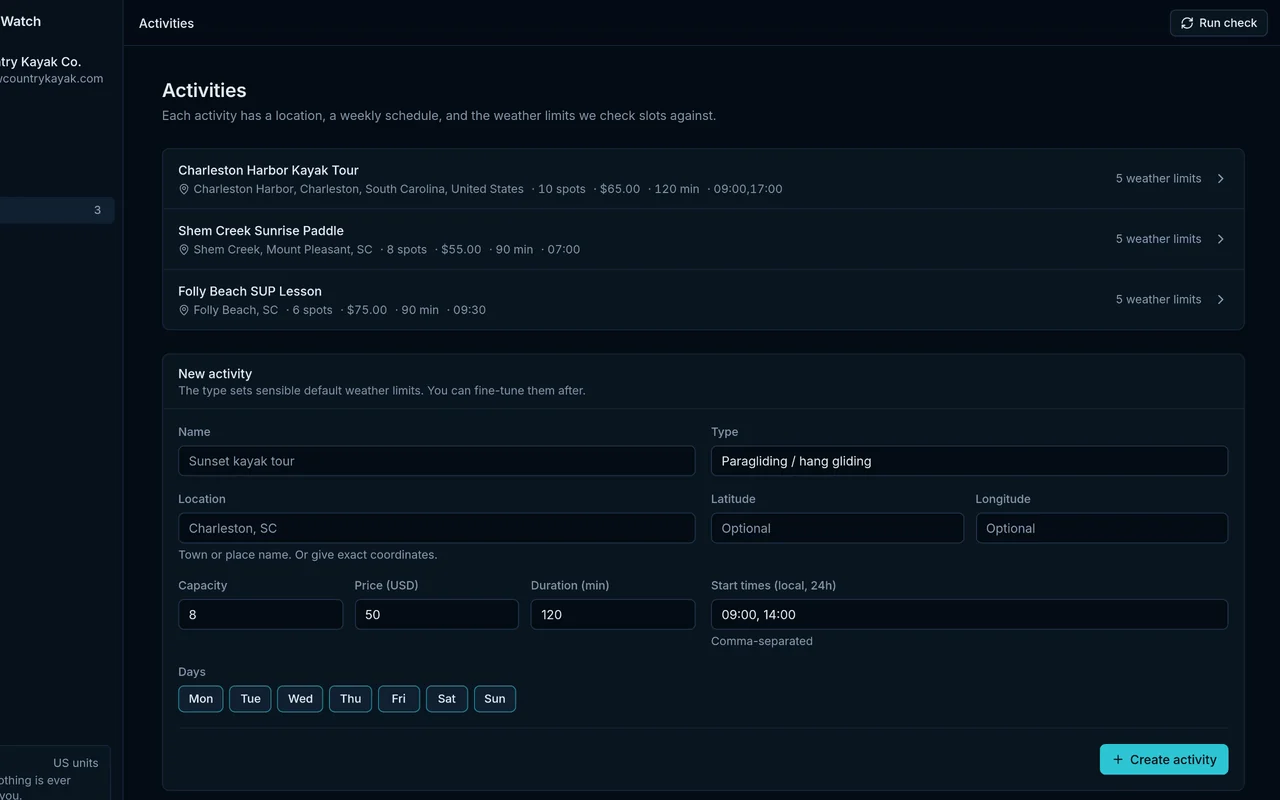
Task: Toggle the Thu day chip
Action: [x=350, y=699]
